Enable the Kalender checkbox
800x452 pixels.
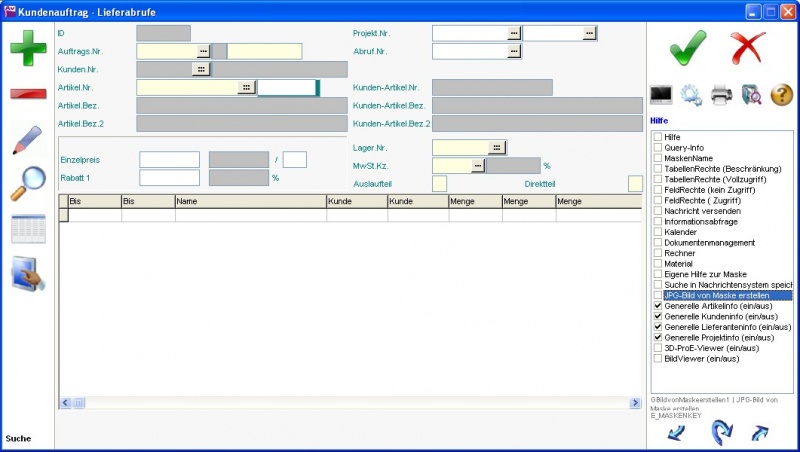(657, 232)
